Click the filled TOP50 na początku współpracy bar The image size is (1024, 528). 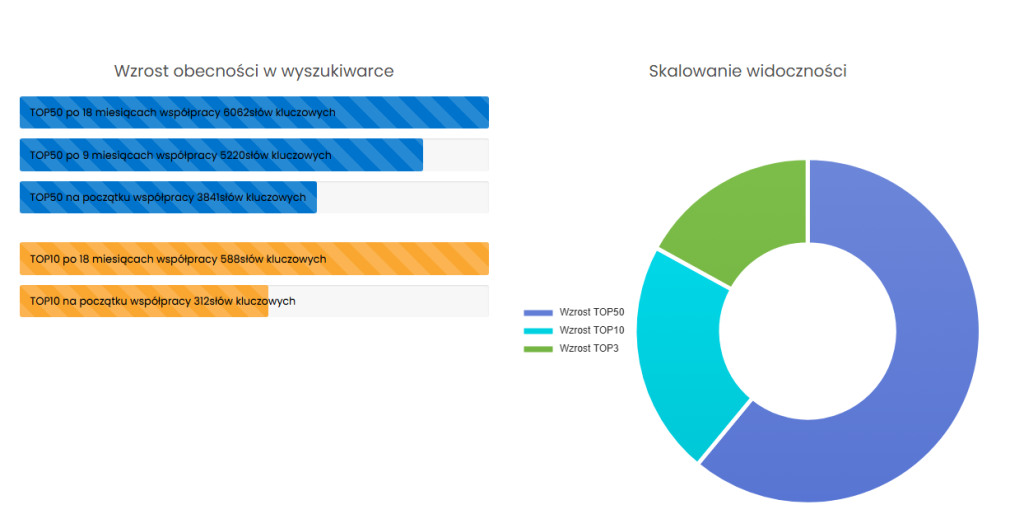click(168, 198)
